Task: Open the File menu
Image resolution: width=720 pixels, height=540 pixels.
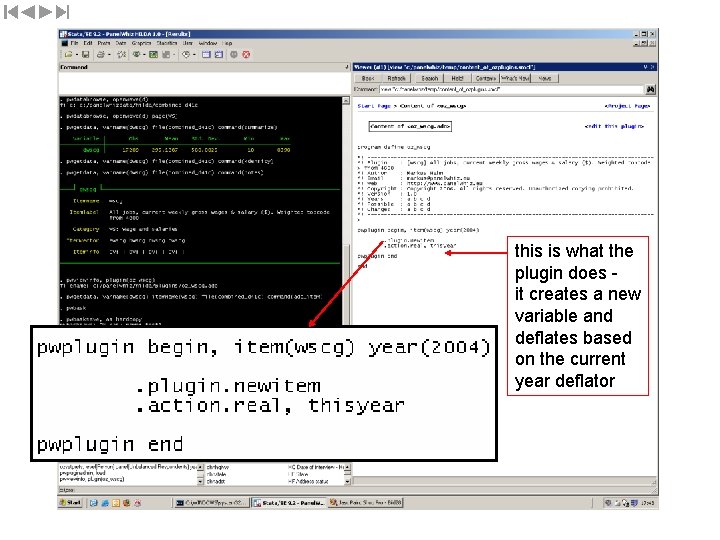Action: click(x=74, y=43)
